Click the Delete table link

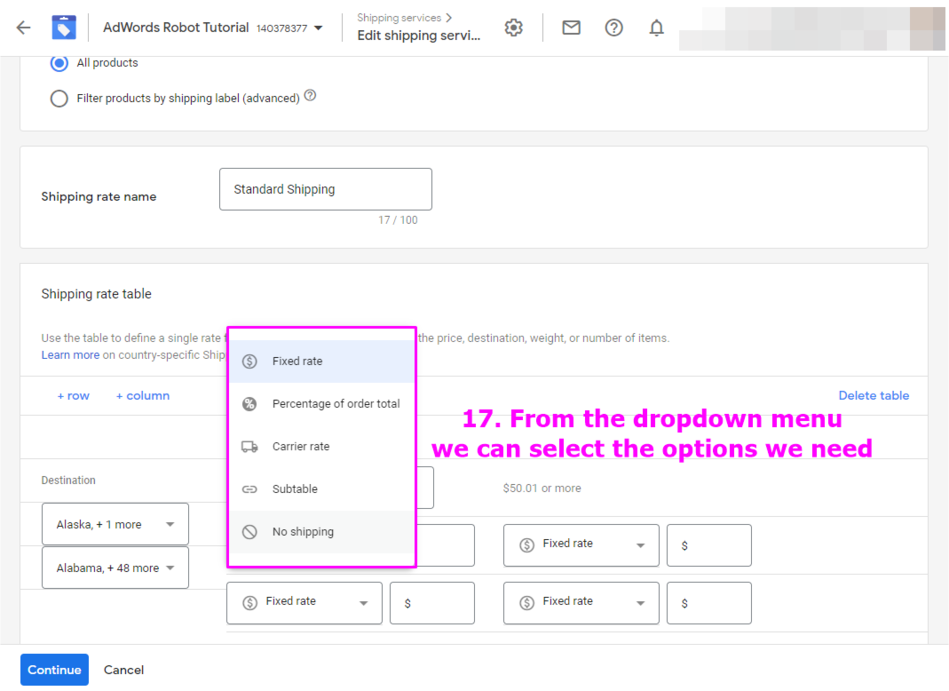click(x=873, y=396)
